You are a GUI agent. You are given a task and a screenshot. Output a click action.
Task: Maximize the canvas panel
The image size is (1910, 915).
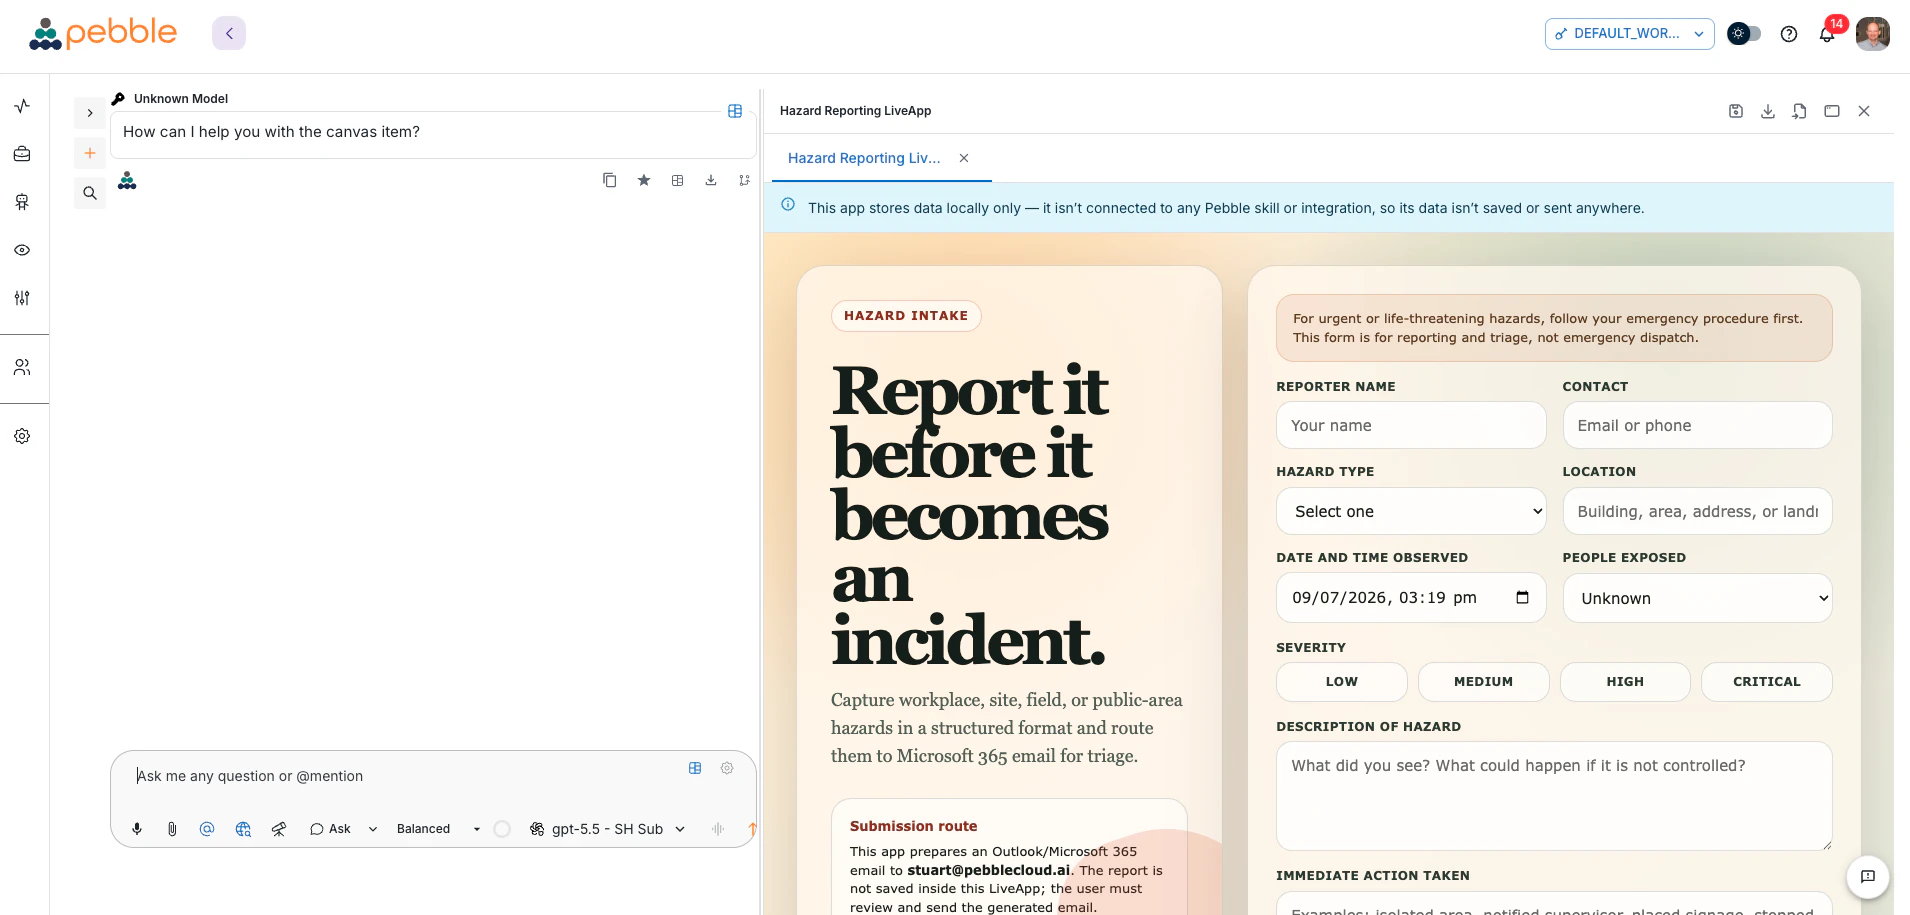point(1832,111)
